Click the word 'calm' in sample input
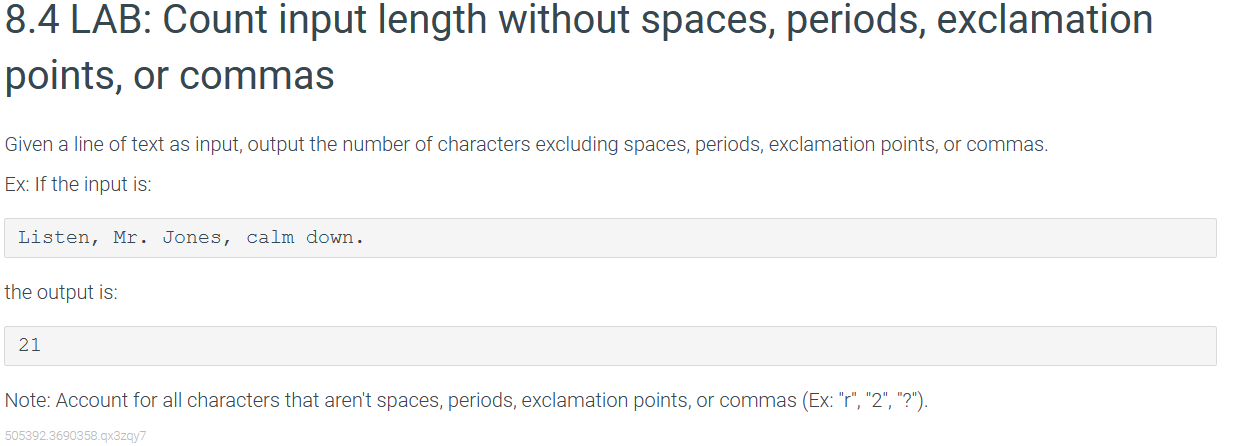1240x446 pixels. pyautogui.click(x=270, y=238)
